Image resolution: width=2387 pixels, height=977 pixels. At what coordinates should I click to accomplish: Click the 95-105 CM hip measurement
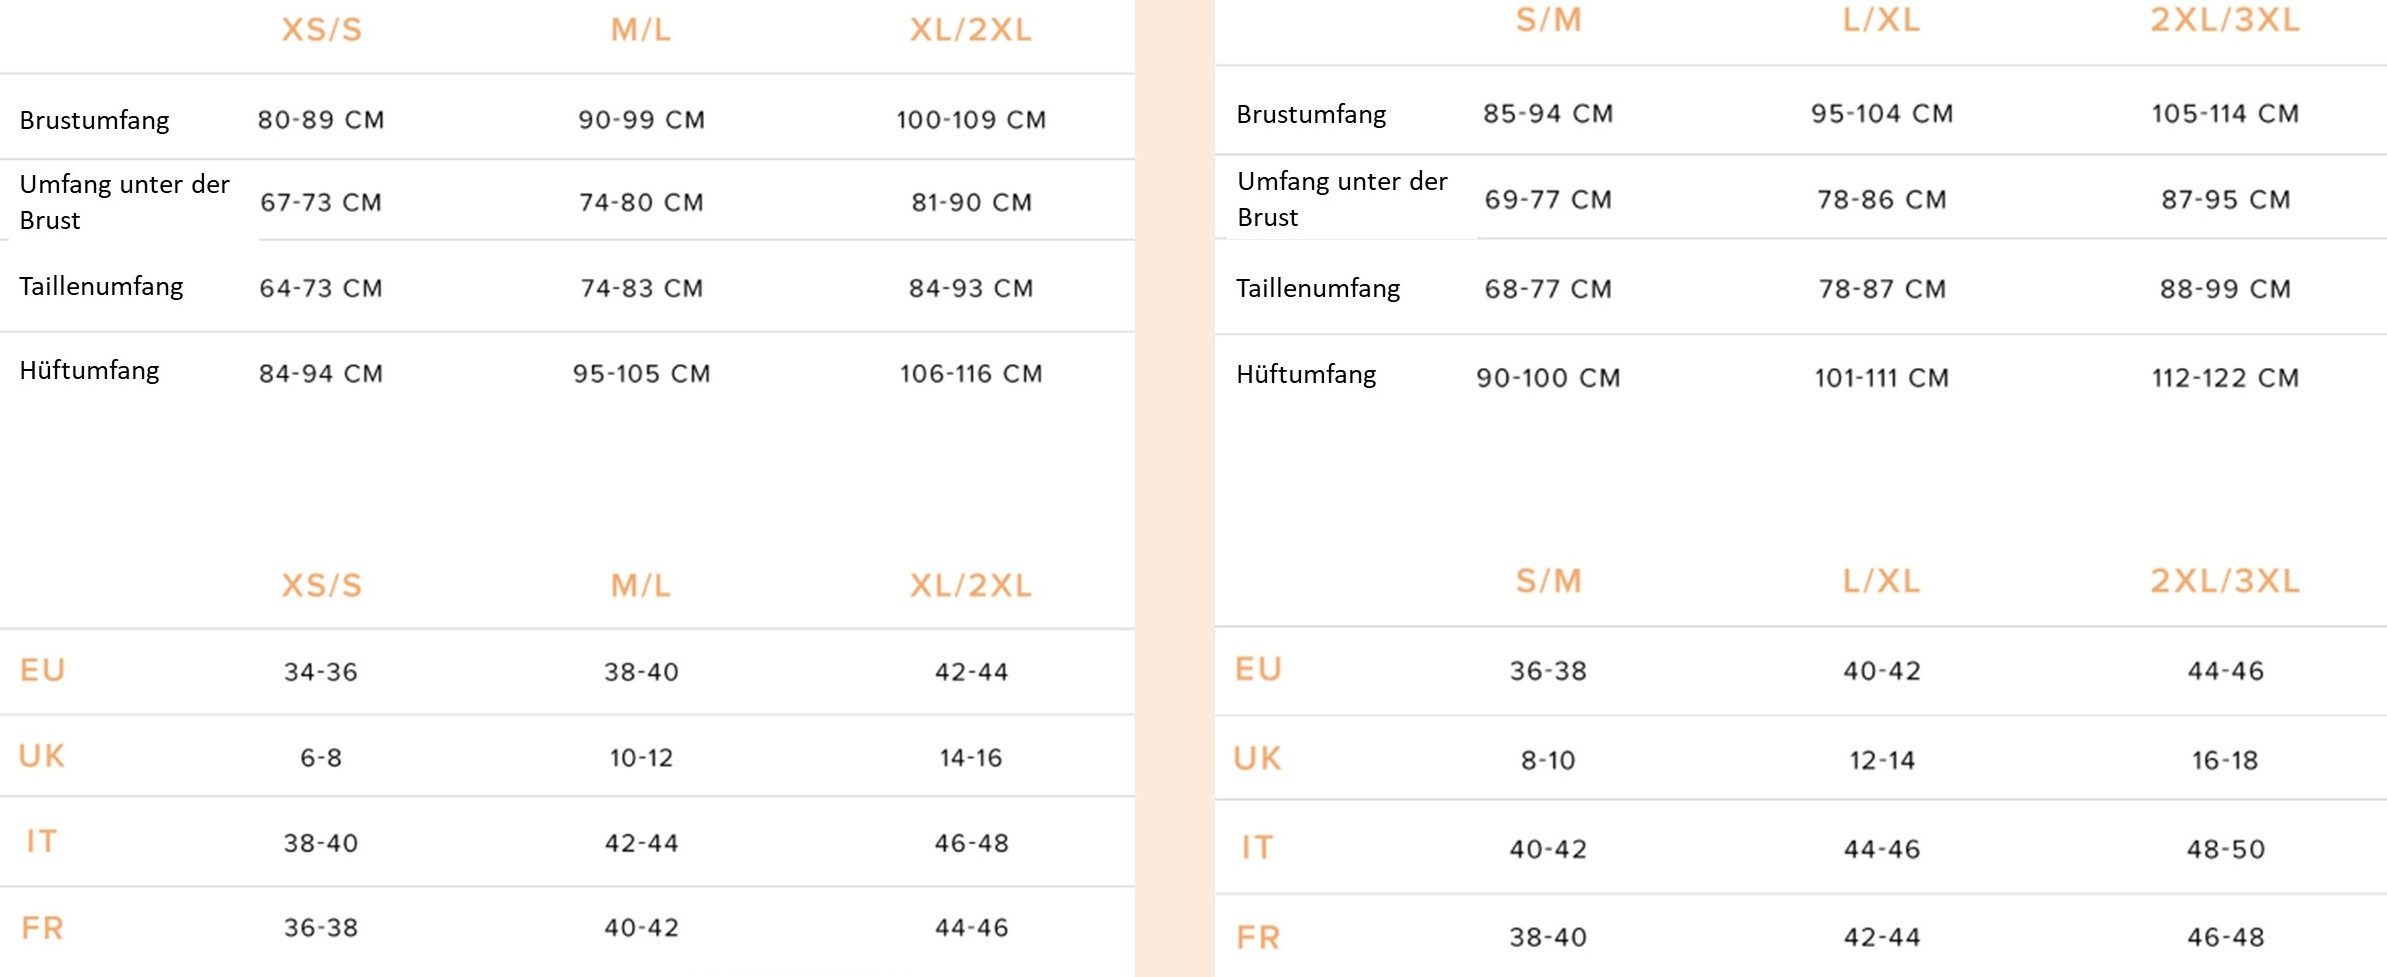[x=641, y=374]
